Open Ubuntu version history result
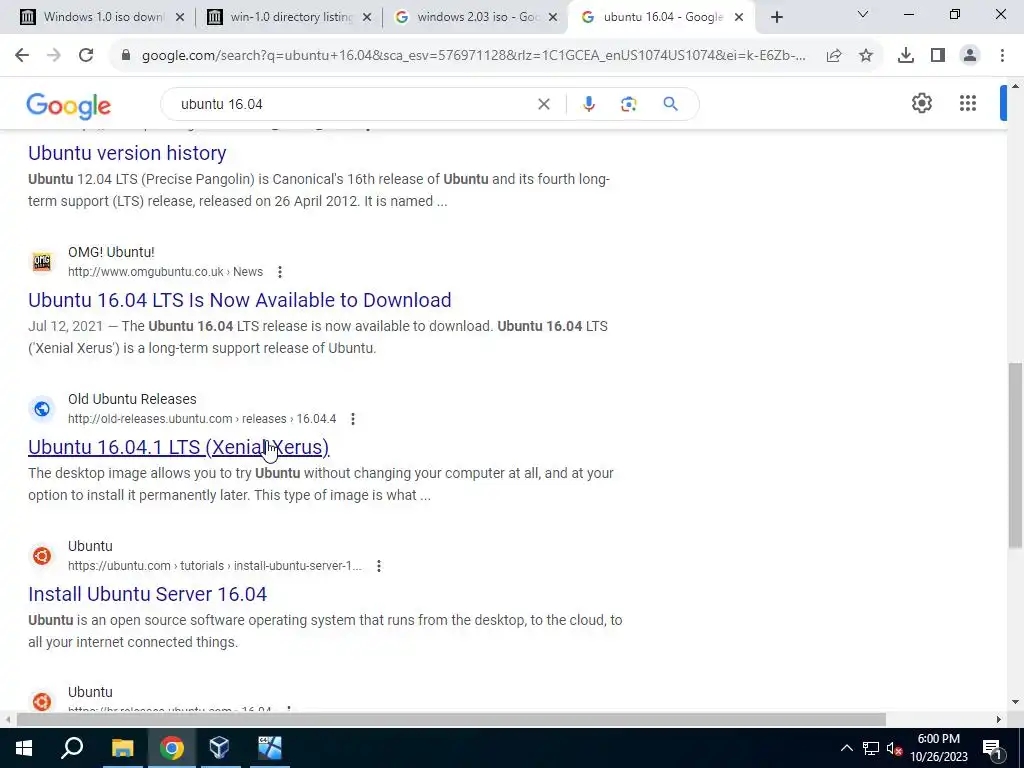 [127, 153]
